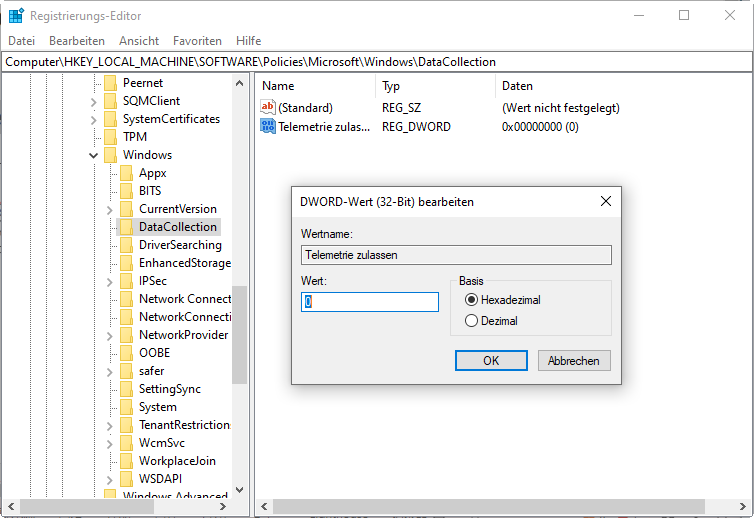Image resolution: width=754 pixels, height=518 pixels.
Task: Click the Name column header
Action: point(315,86)
